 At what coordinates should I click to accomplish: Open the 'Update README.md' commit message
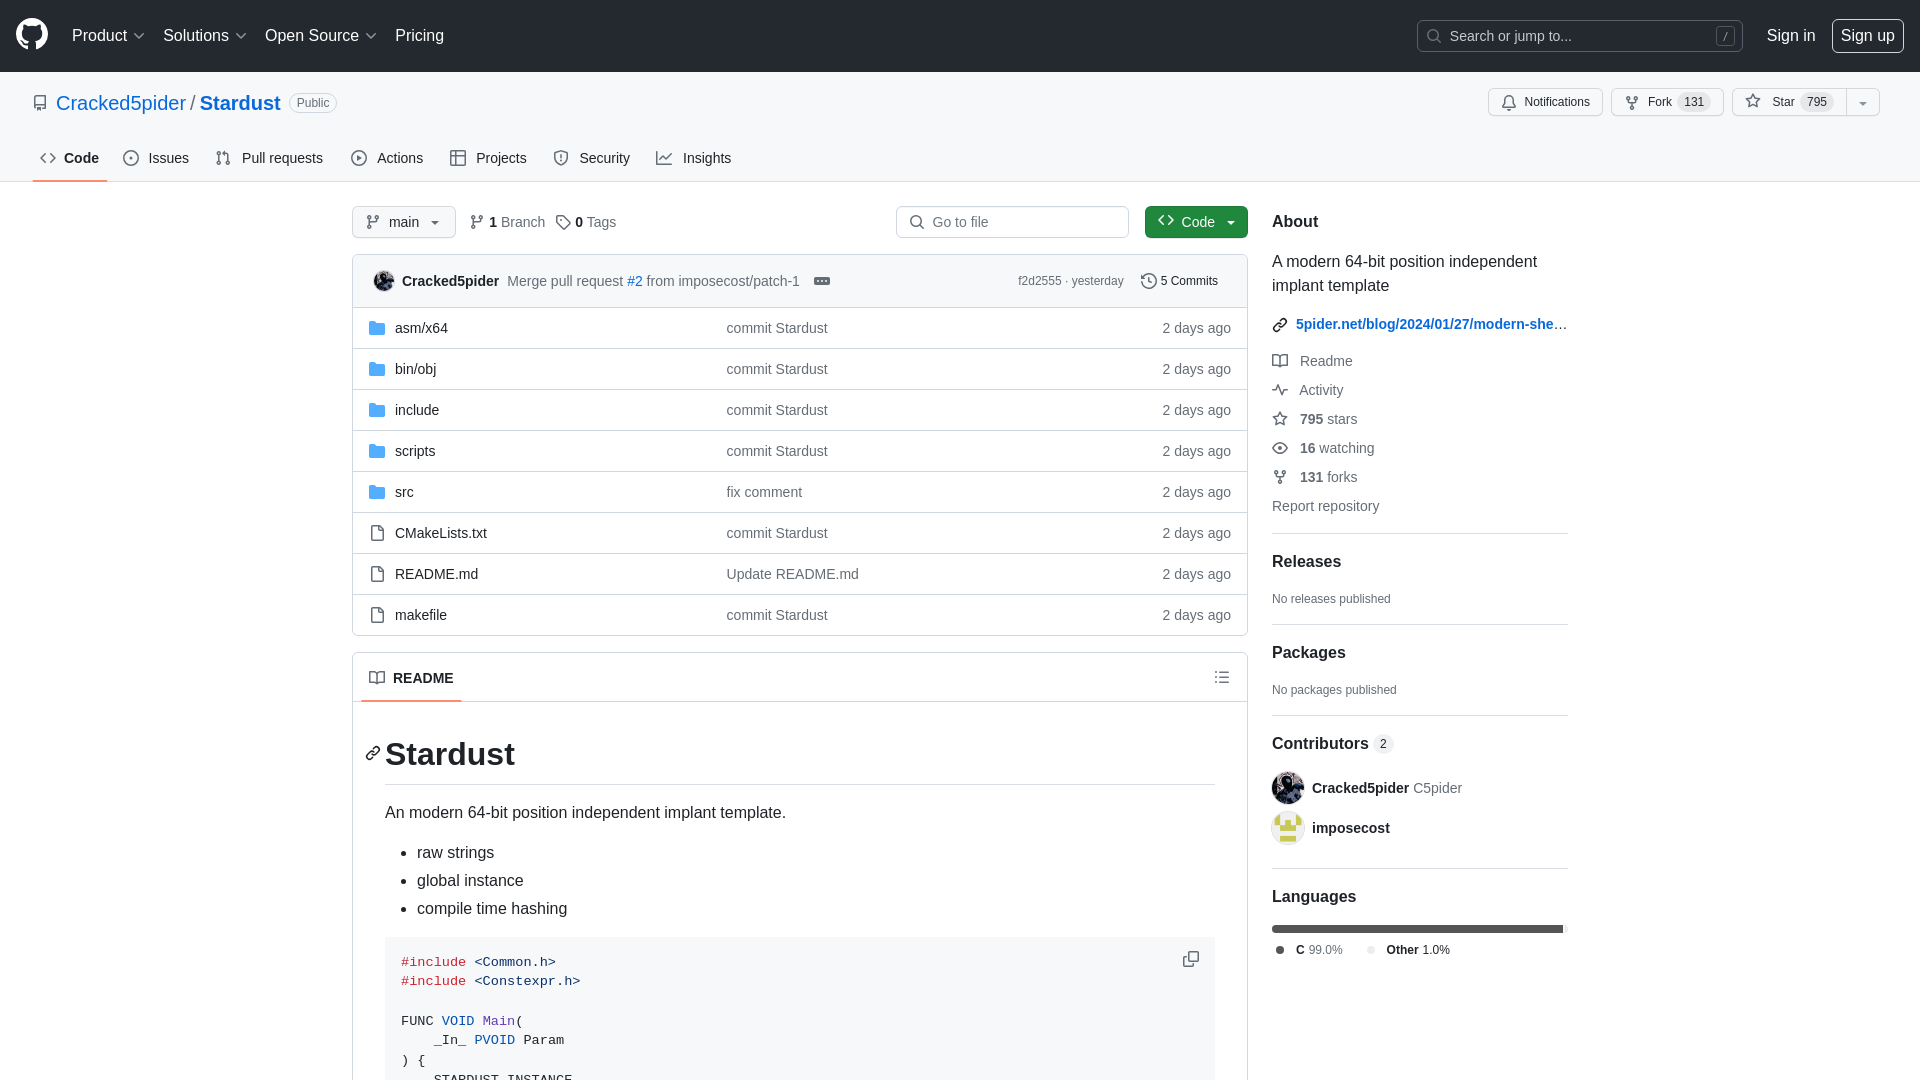click(792, 574)
